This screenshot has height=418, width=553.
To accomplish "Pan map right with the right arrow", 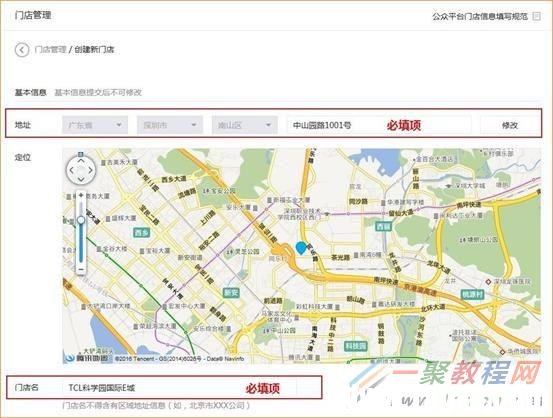I will point(90,170).
